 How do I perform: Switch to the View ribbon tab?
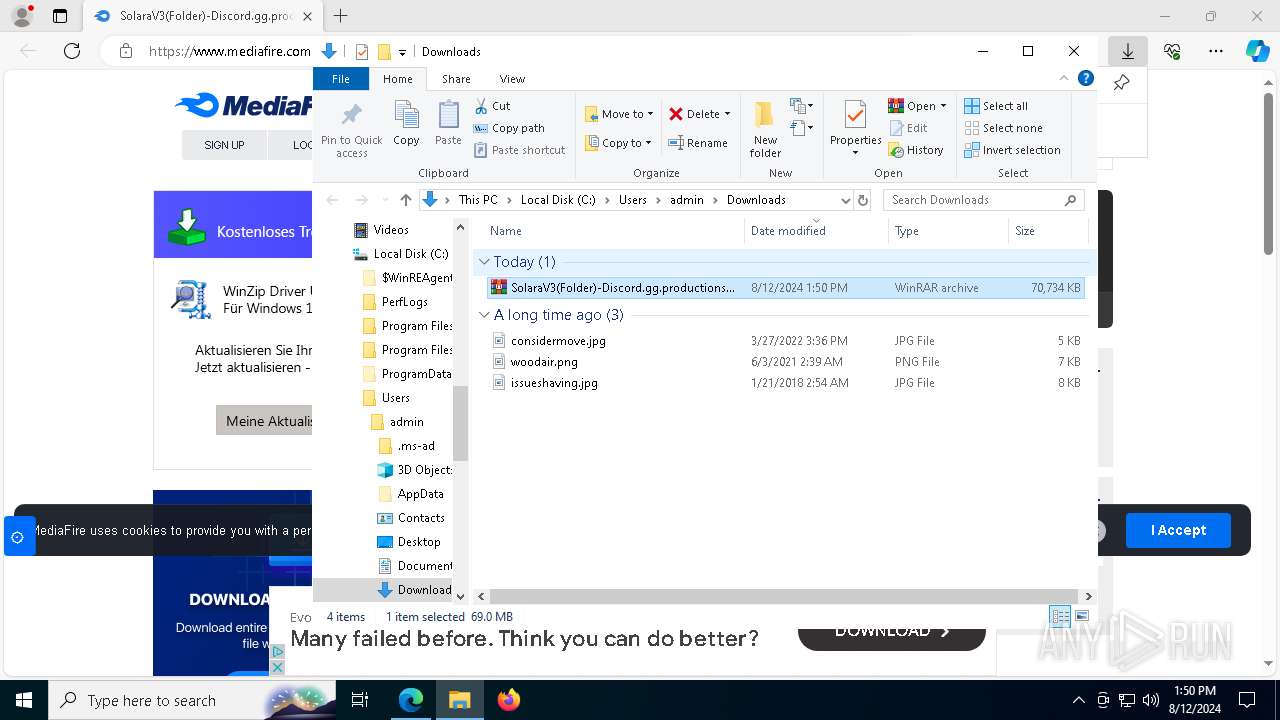pyautogui.click(x=512, y=79)
